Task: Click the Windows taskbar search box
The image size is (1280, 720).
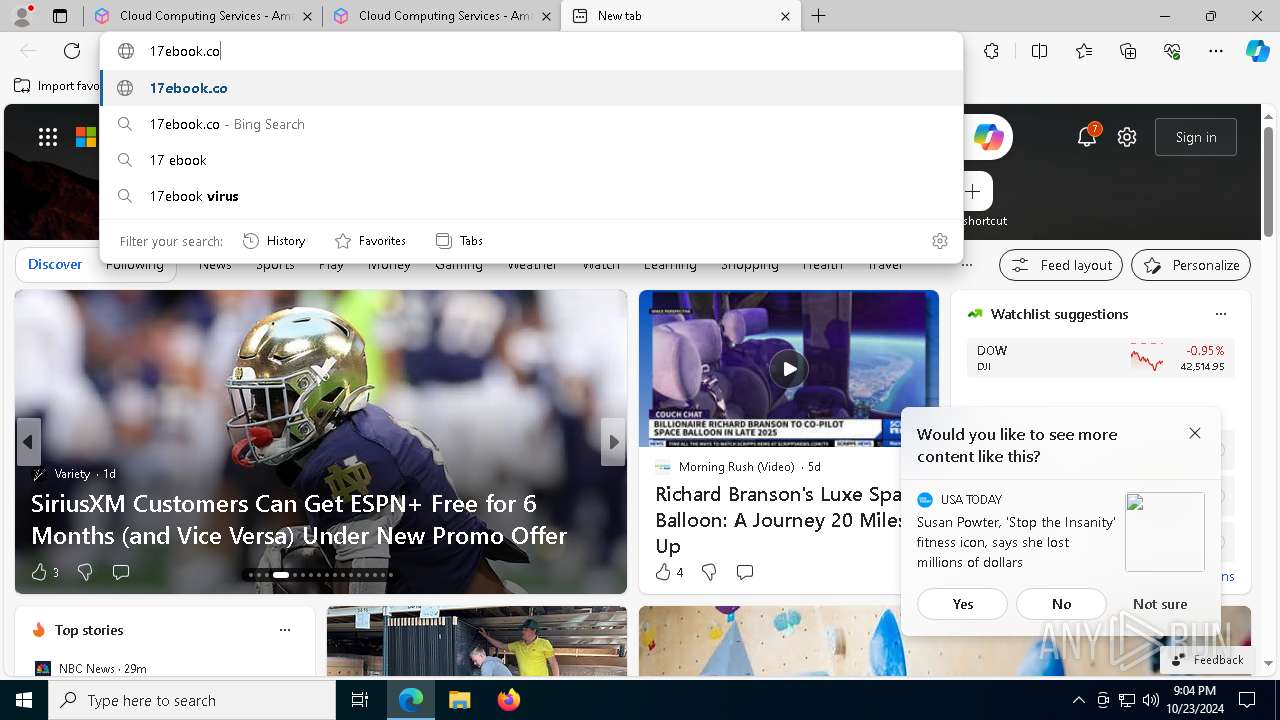Action: [192, 700]
